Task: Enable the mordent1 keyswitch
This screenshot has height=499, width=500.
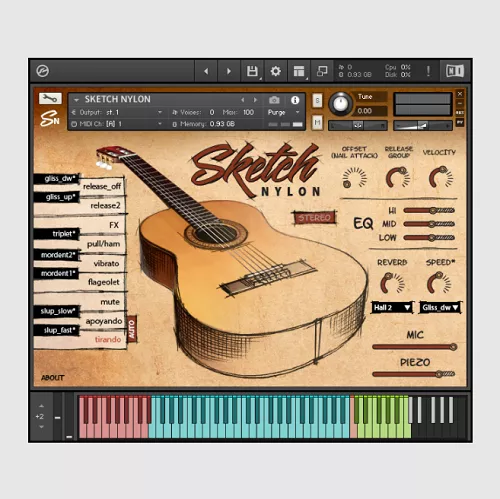Action: [x=57, y=274]
